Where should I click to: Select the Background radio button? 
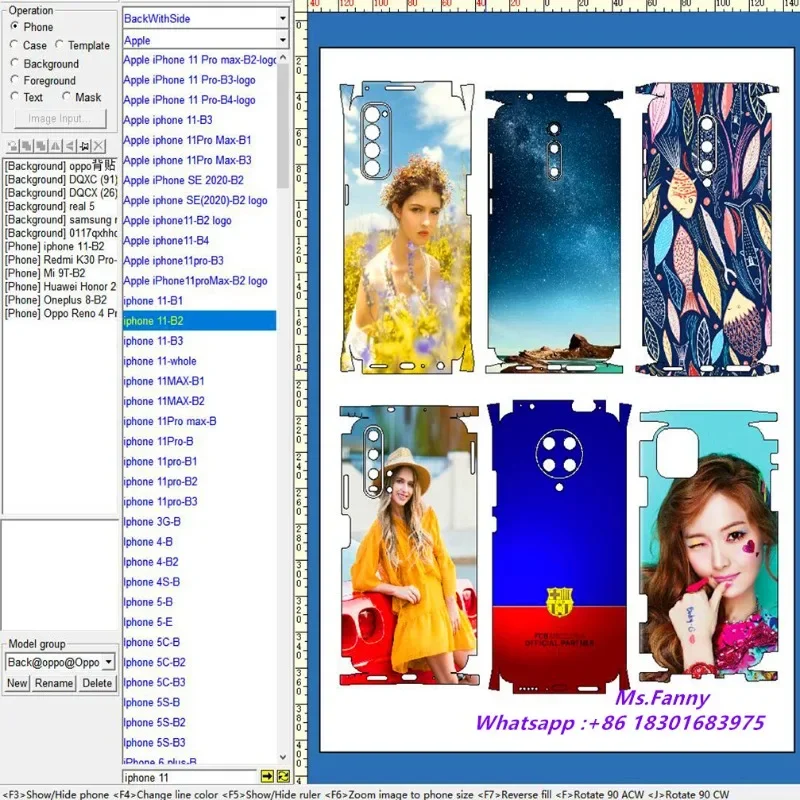click(14, 63)
